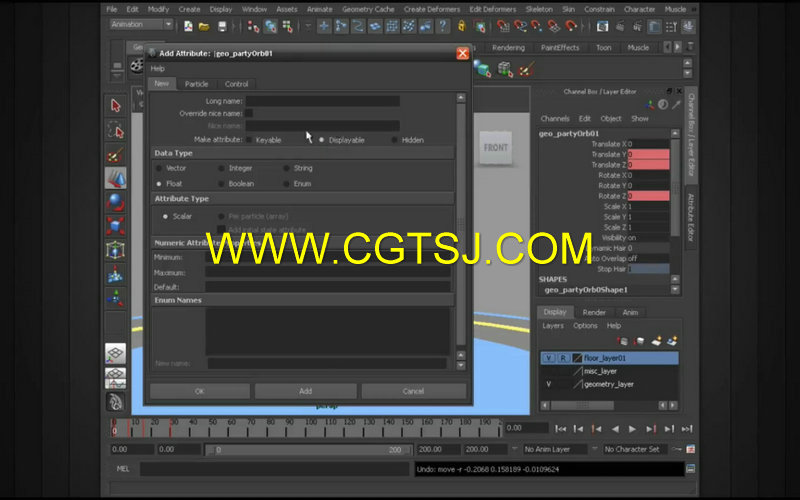Click the Play forwards button

(632, 429)
